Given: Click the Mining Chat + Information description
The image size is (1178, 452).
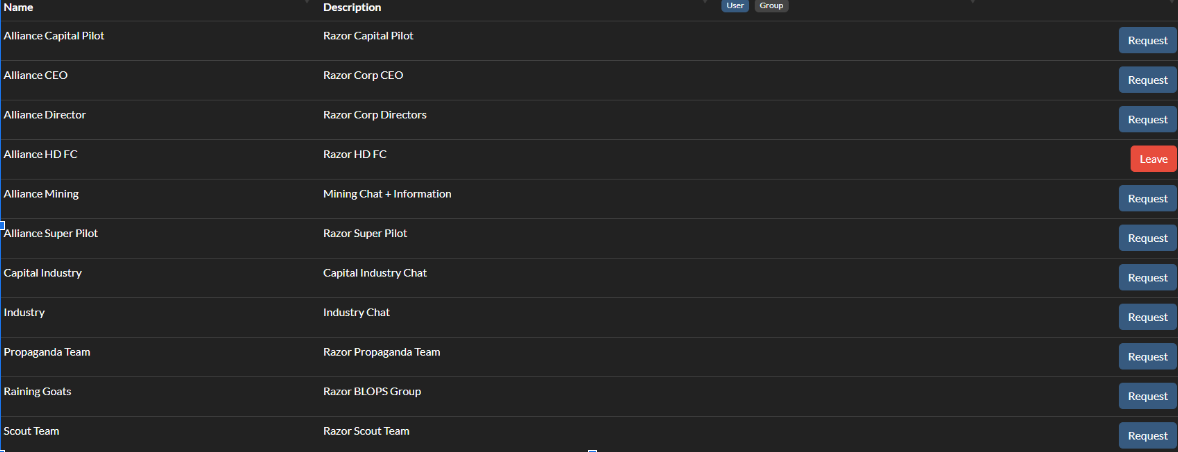Looking at the screenshot, I should pos(386,194).
